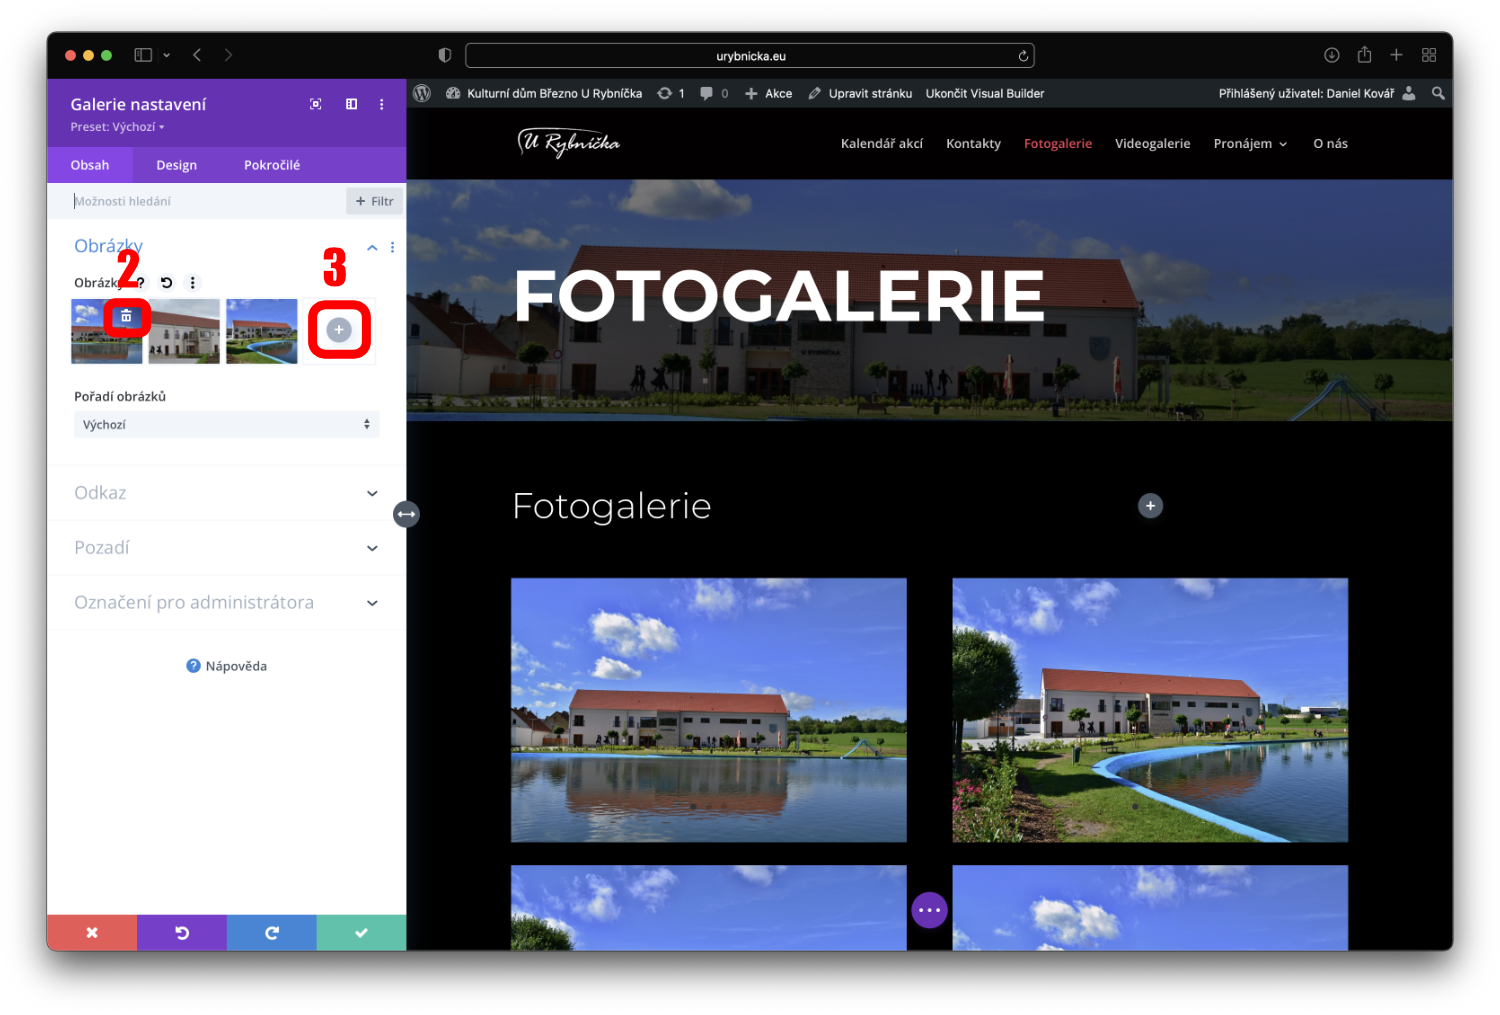Click Ukončit Visual Builder link
This screenshot has width=1500, height=1015.
point(984,94)
